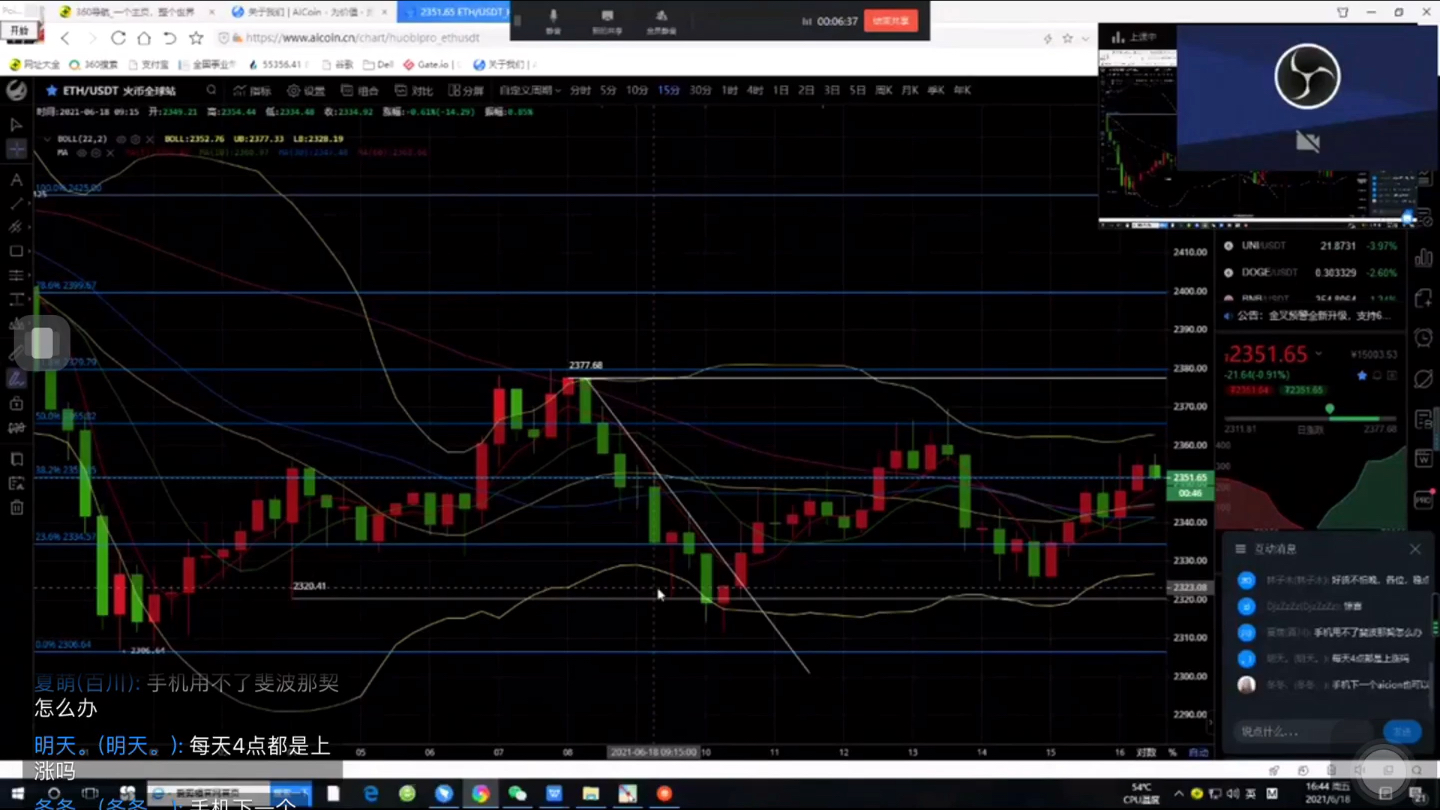Select the arrow cursor tool

16,125
